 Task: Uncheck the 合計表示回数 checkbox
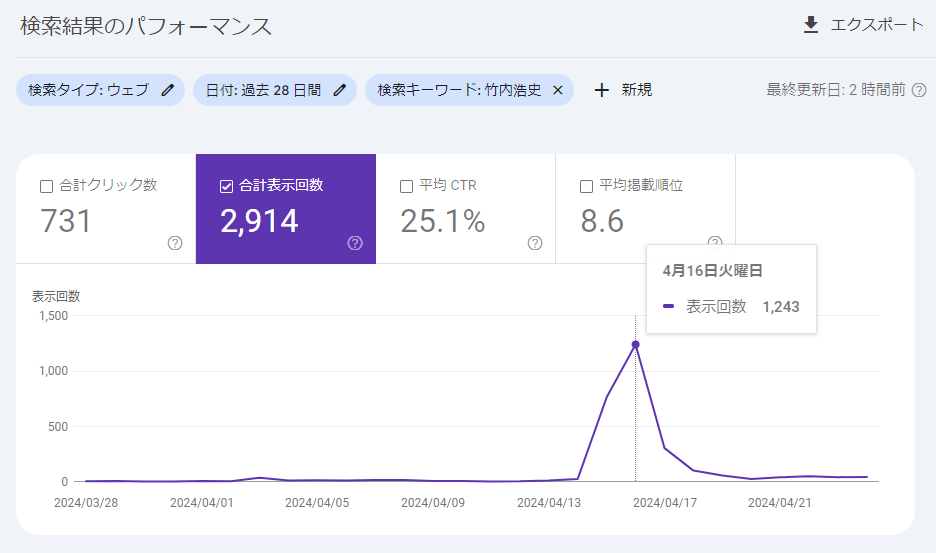pos(226,186)
